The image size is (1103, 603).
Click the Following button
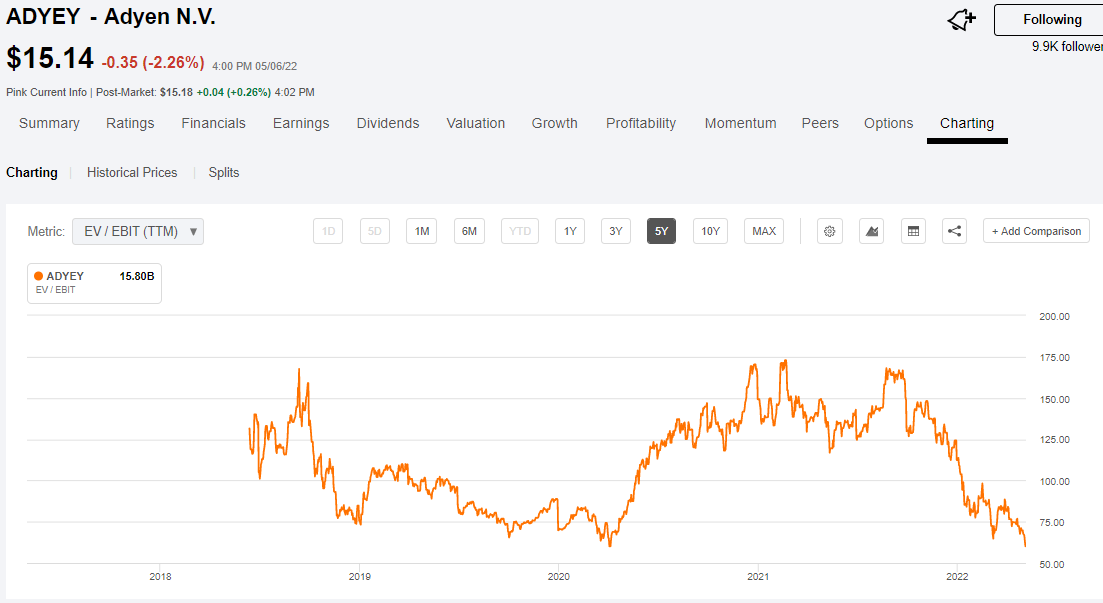tap(1051, 20)
